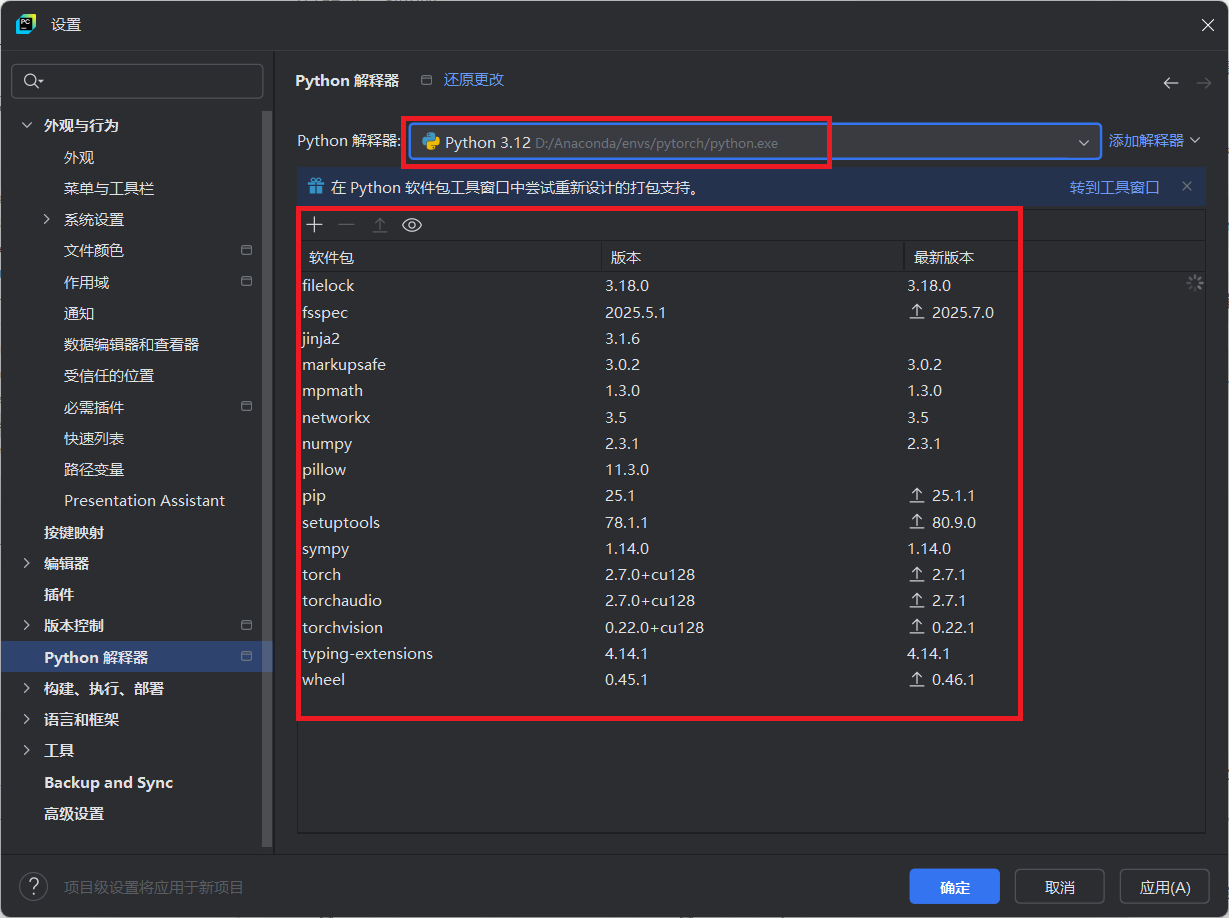Click project-level icon beside 版本控制

click(247, 625)
